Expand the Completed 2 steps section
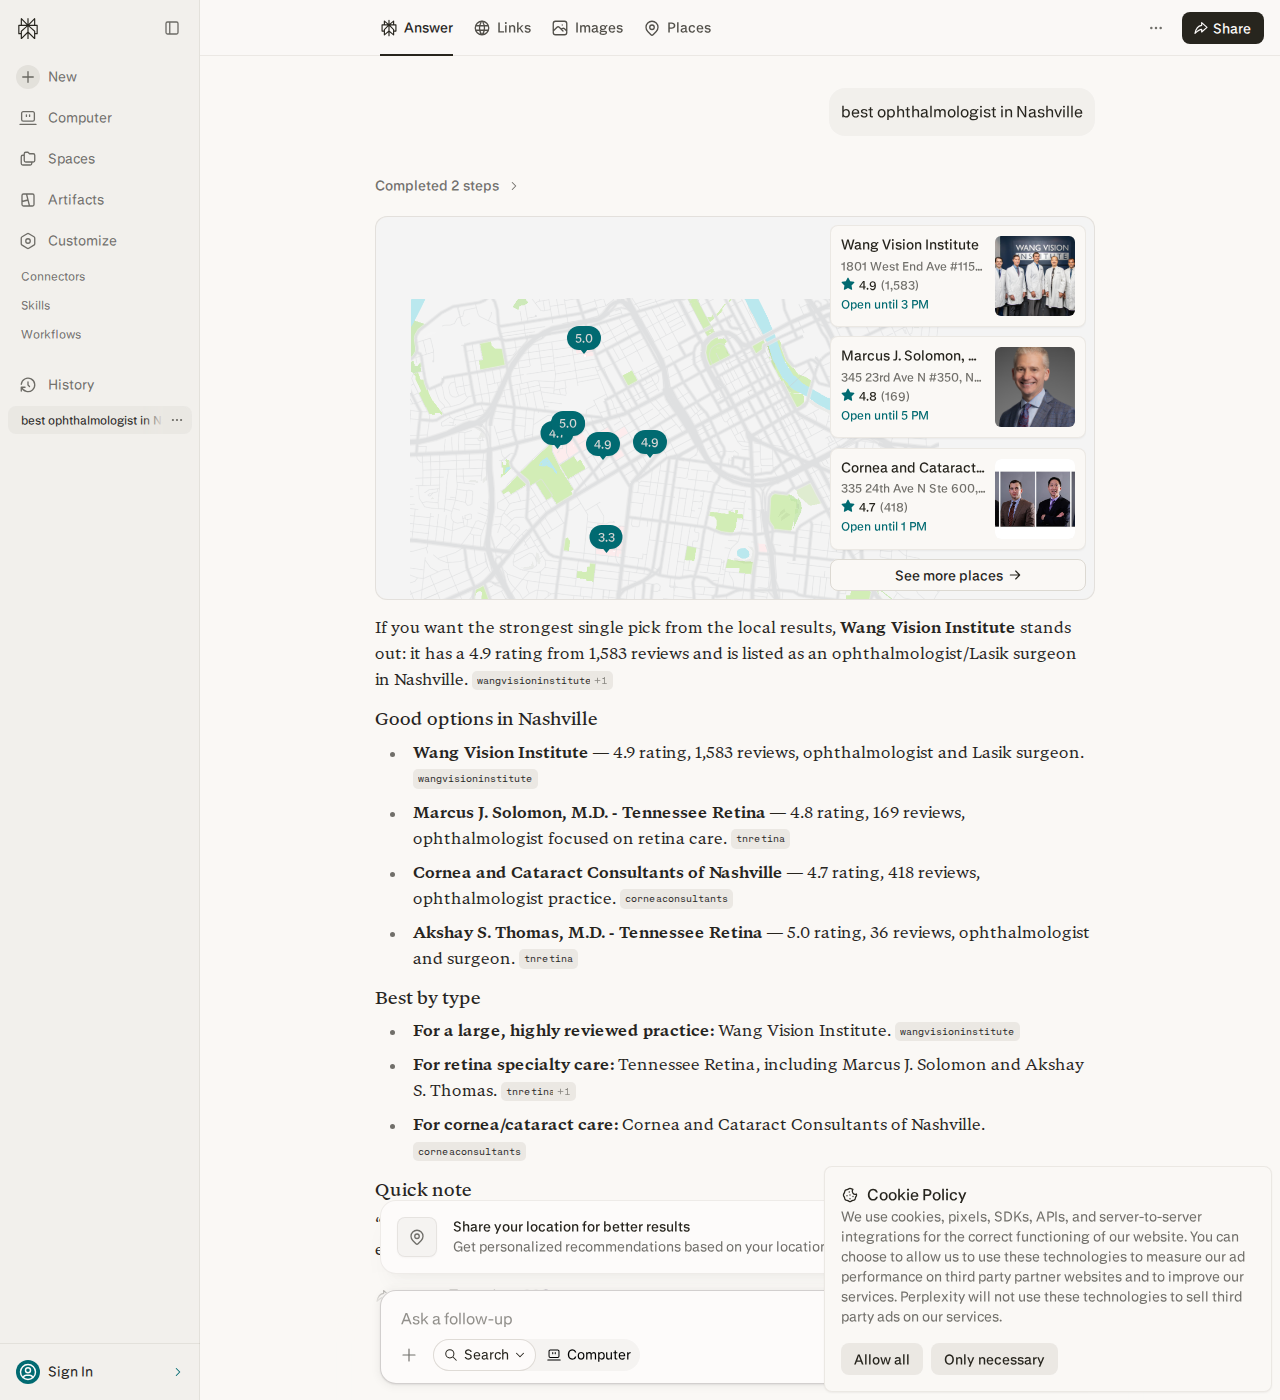Screen dimensions: 1280x1400 [x=446, y=186]
